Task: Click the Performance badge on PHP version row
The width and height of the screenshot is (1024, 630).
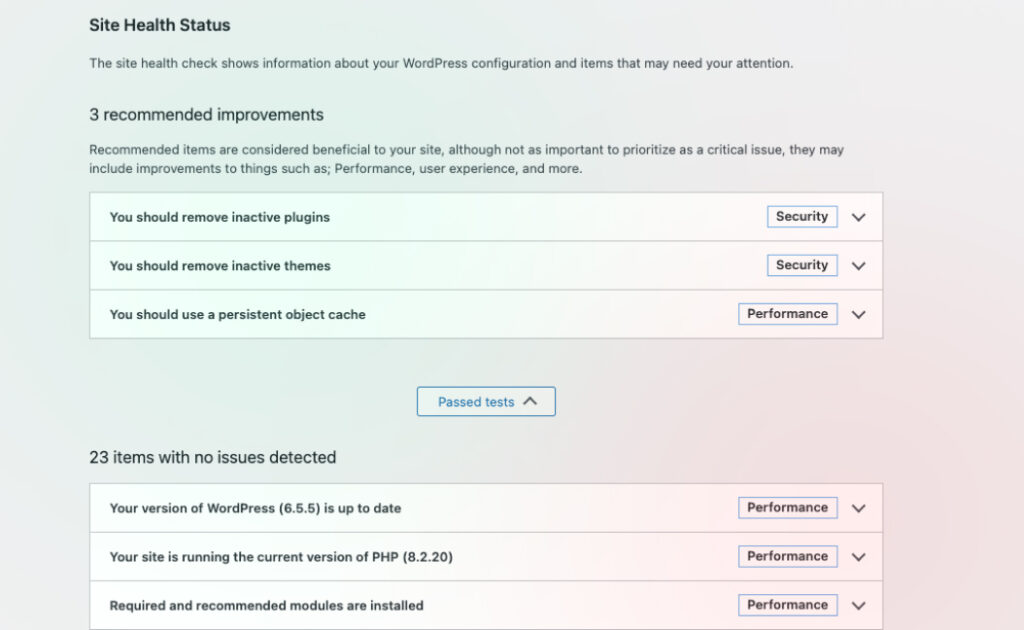Action: pyautogui.click(x=787, y=556)
